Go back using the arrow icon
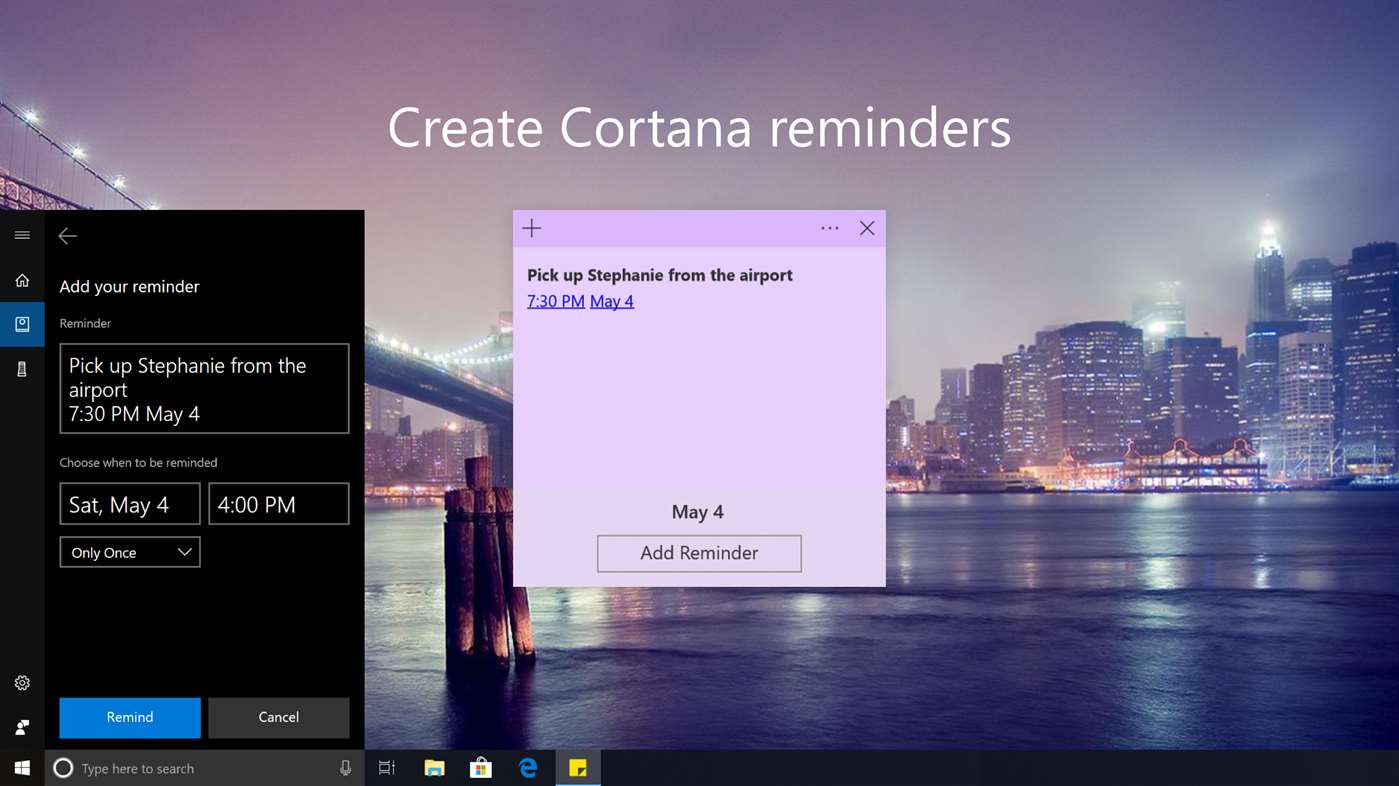The width and height of the screenshot is (1399, 786). tap(68, 236)
